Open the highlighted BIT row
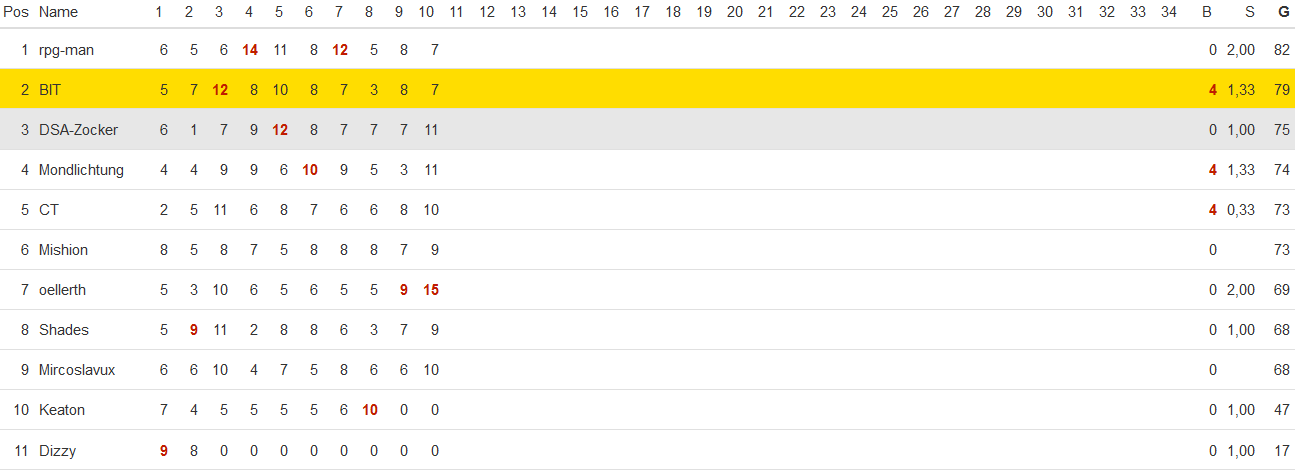Screen dimensions: 1295x470 pos(647,90)
